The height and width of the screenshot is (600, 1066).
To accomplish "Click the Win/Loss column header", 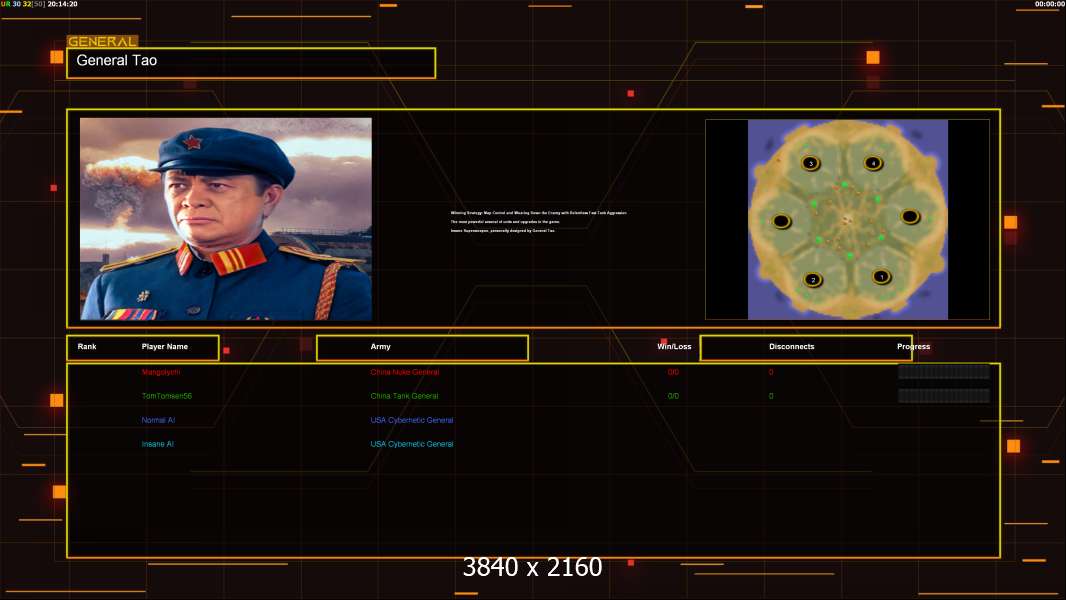I will point(674,347).
